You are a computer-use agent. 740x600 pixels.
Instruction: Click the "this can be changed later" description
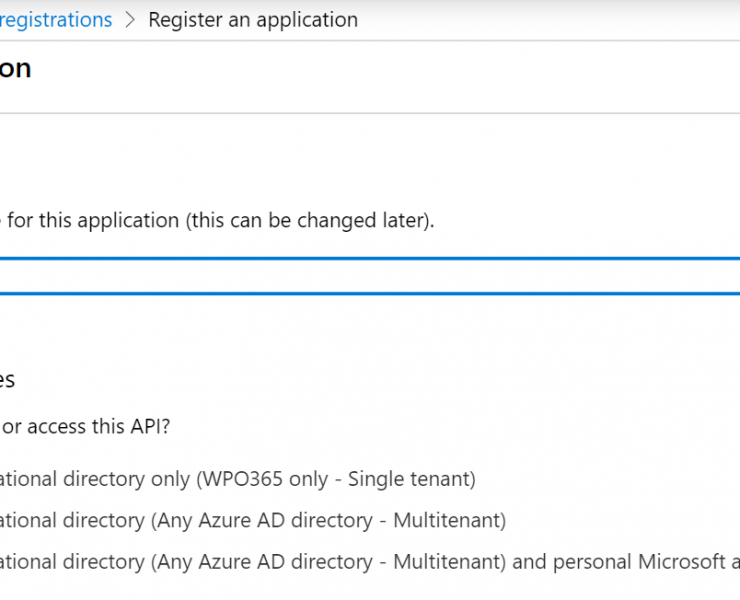coord(310,220)
